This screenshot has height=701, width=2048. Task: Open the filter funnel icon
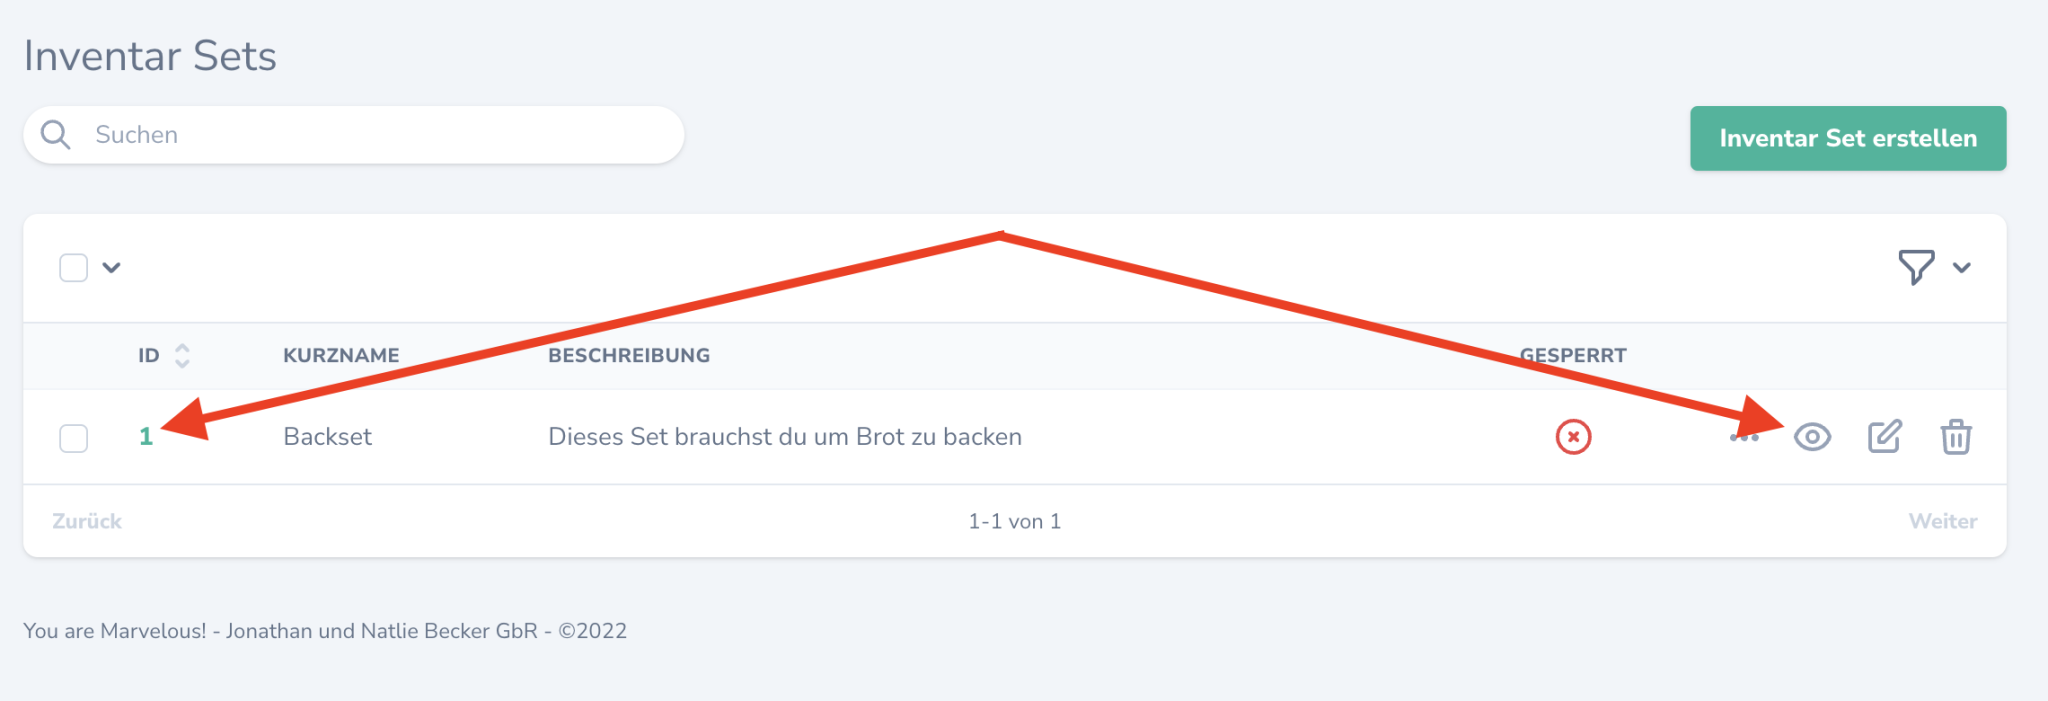point(1916,267)
